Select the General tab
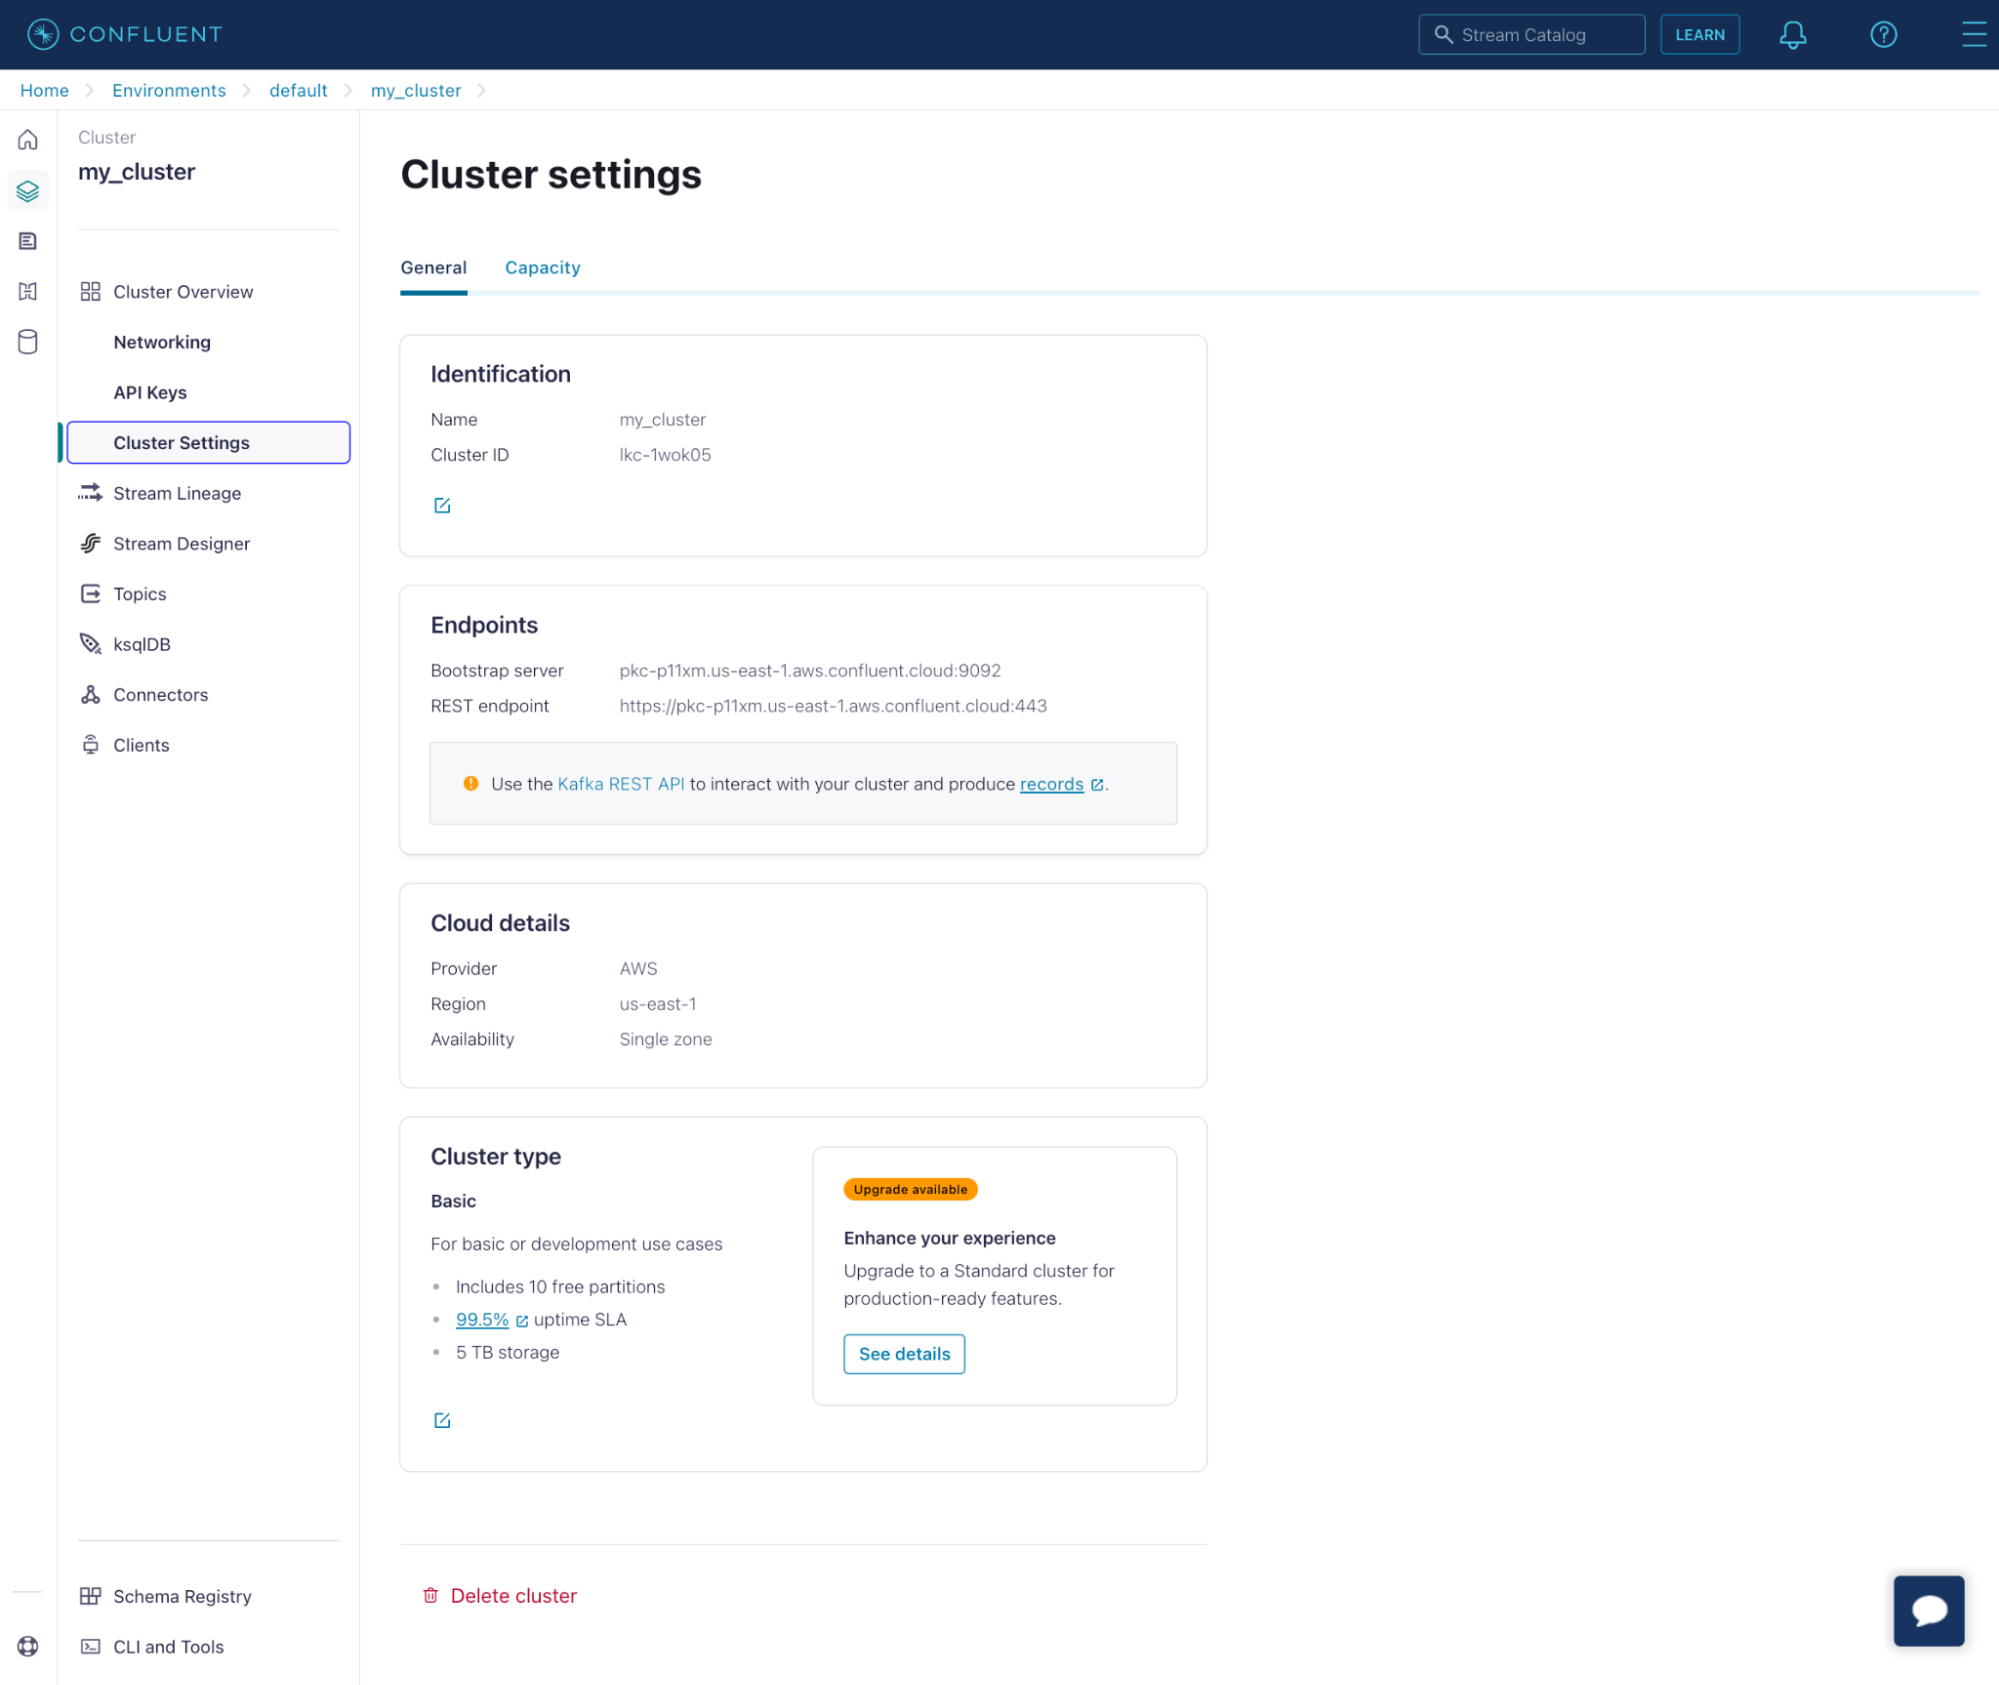Screen dimensions: 1999x1685 [x=433, y=267]
